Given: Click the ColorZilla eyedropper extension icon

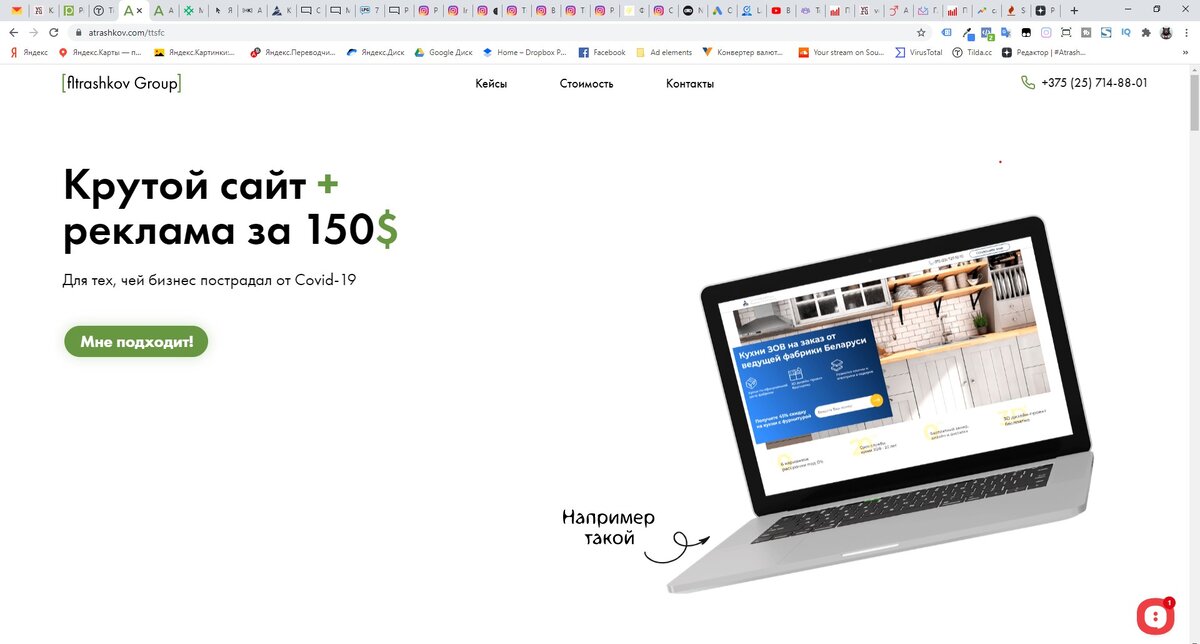Looking at the screenshot, I should coord(968,33).
